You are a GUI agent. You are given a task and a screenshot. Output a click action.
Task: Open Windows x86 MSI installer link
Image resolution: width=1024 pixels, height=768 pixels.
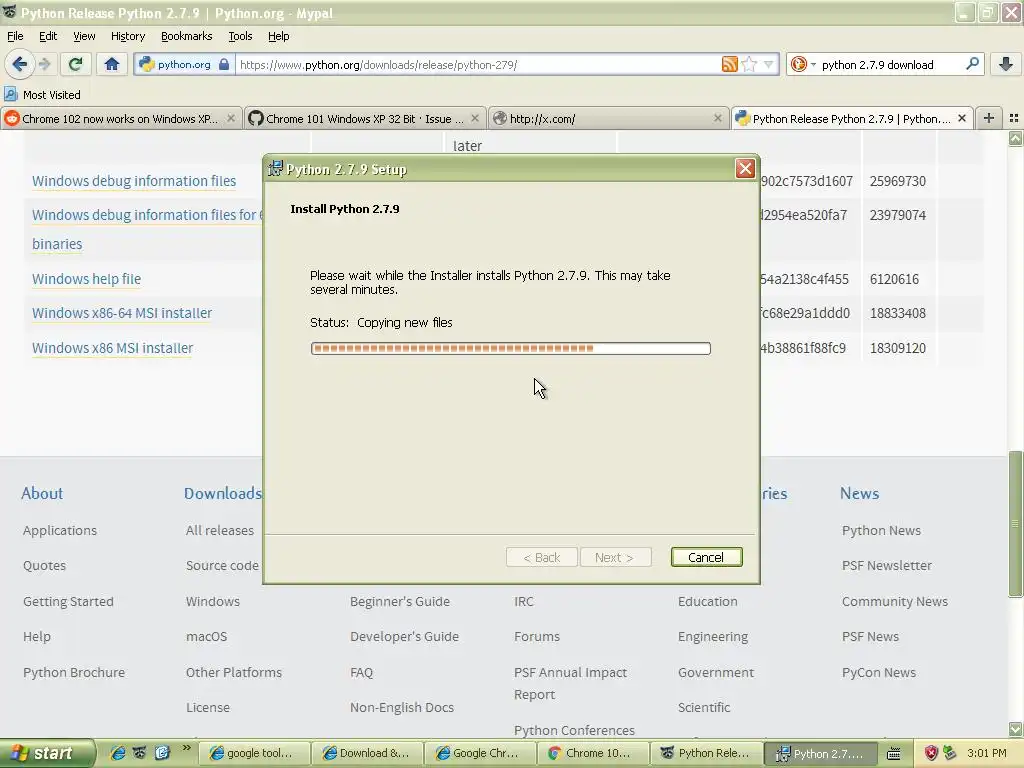click(112, 348)
